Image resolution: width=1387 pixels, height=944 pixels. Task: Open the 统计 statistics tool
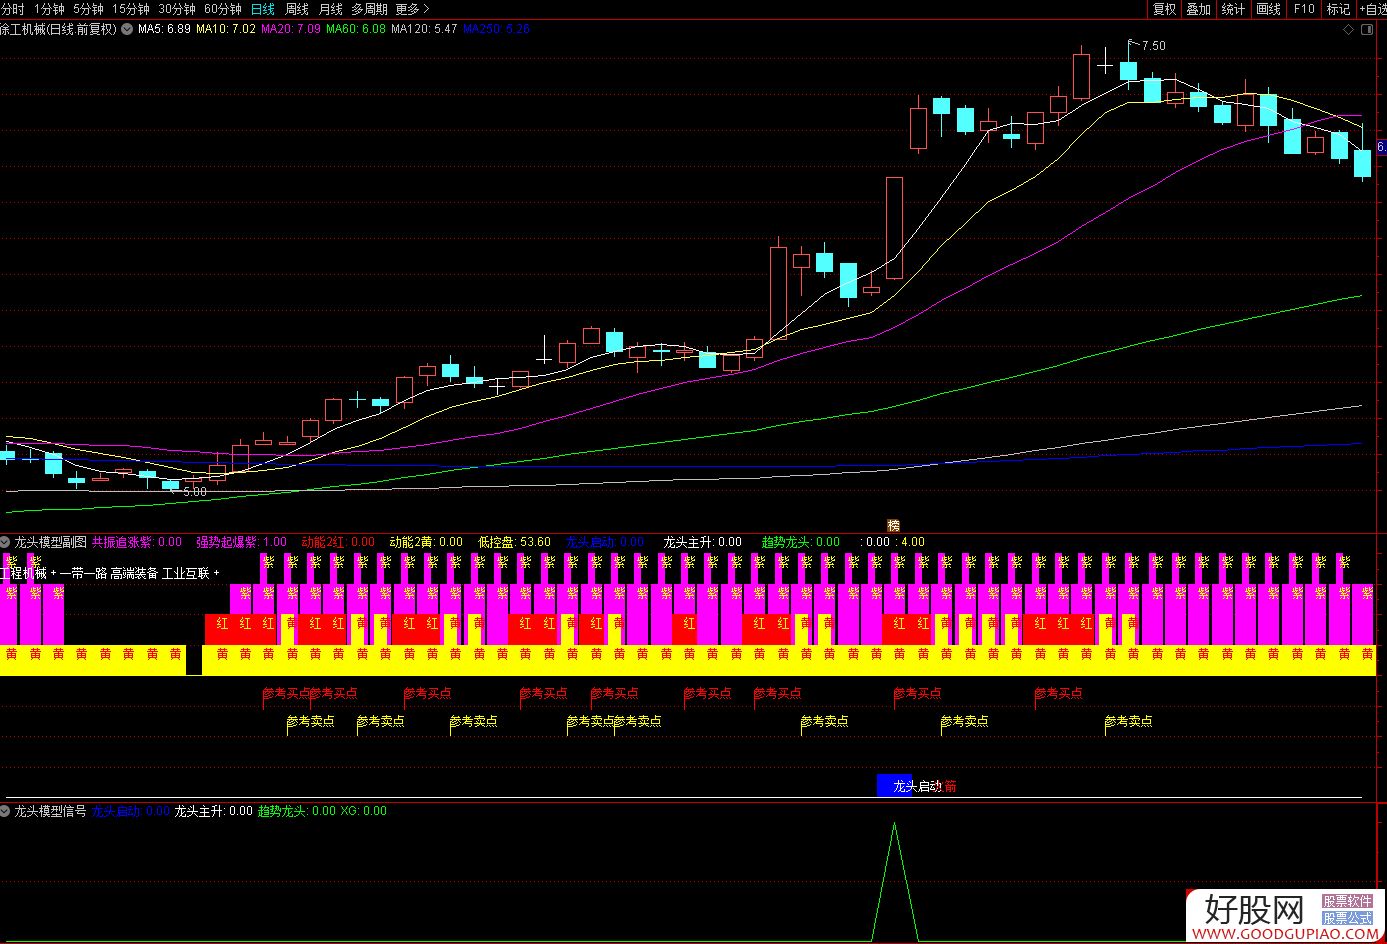pyautogui.click(x=1234, y=9)
